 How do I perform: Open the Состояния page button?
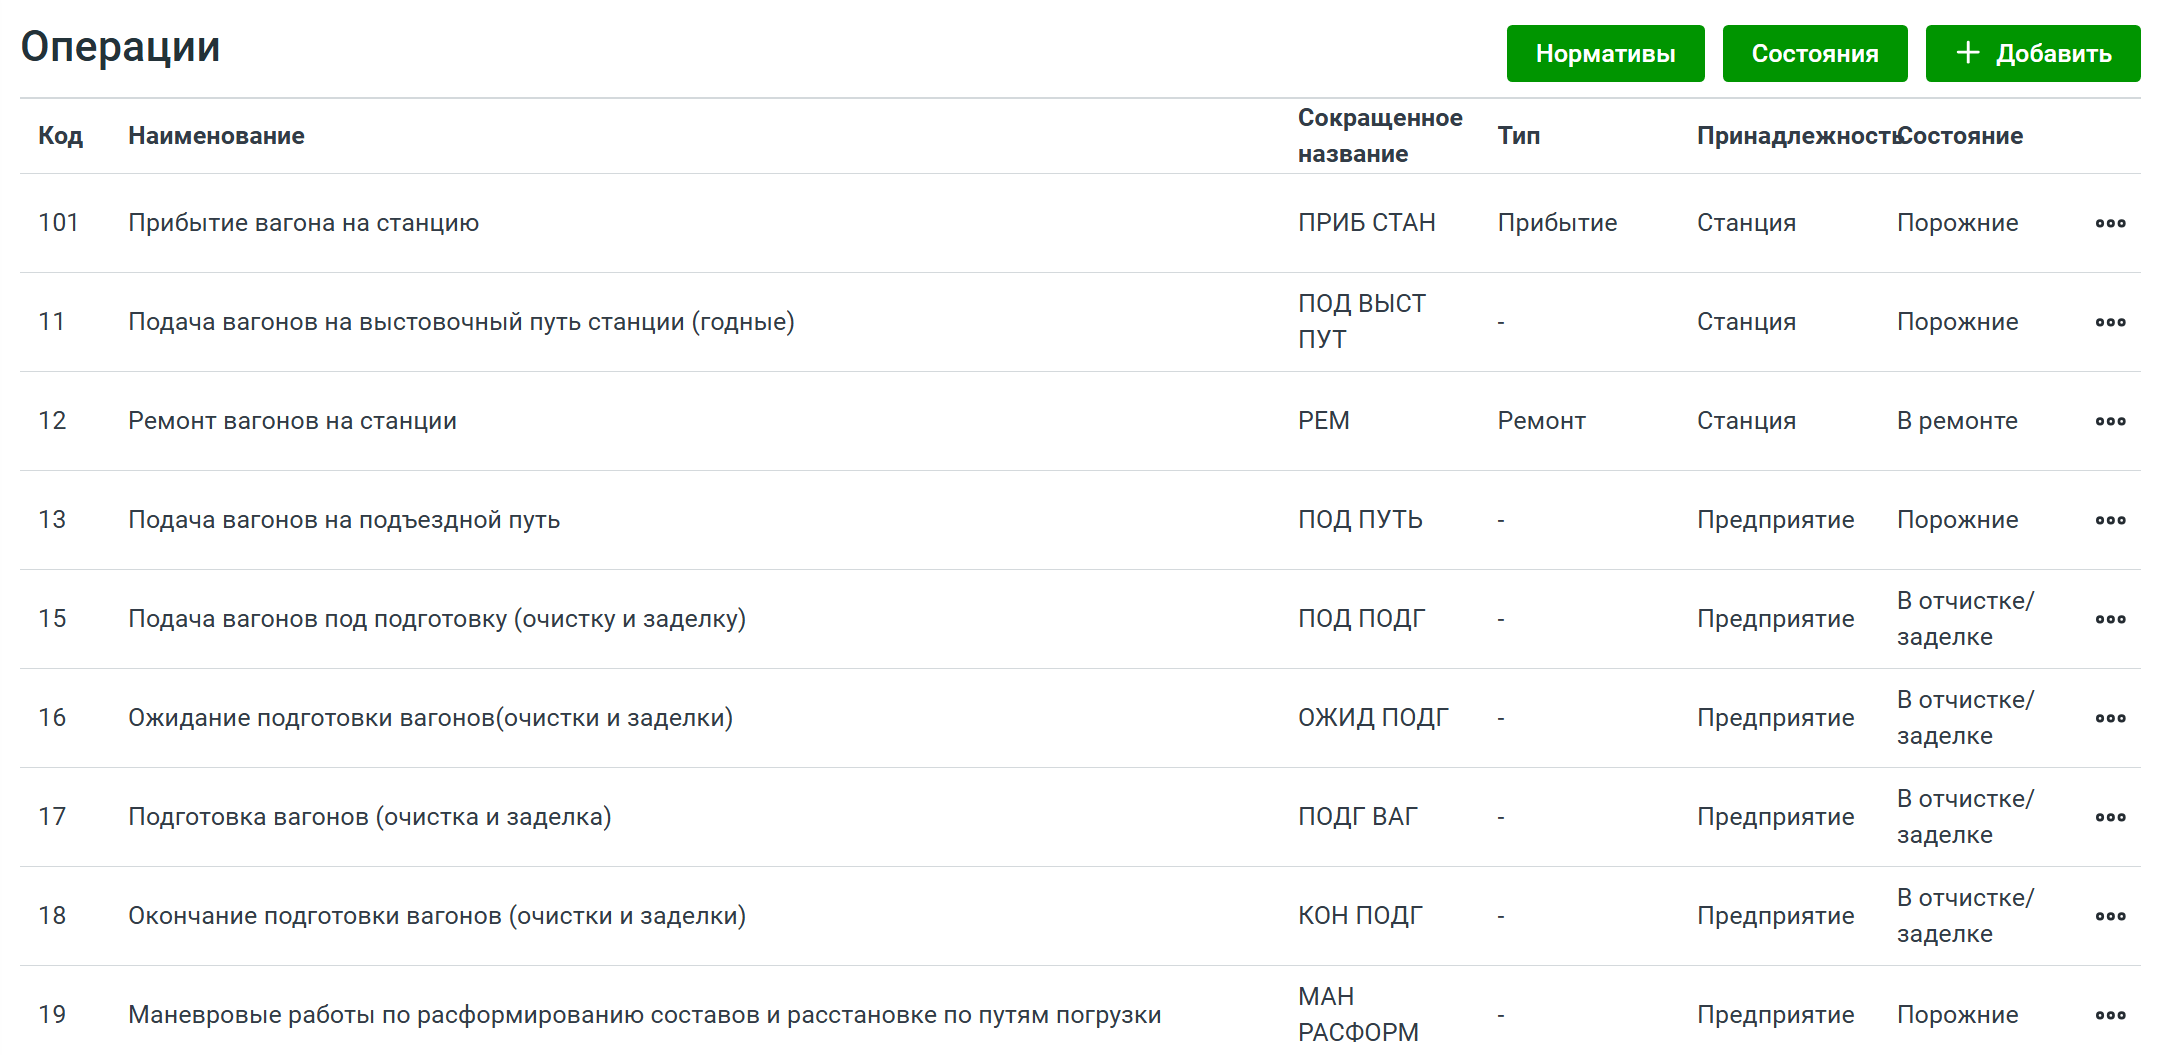[1814, 54]
